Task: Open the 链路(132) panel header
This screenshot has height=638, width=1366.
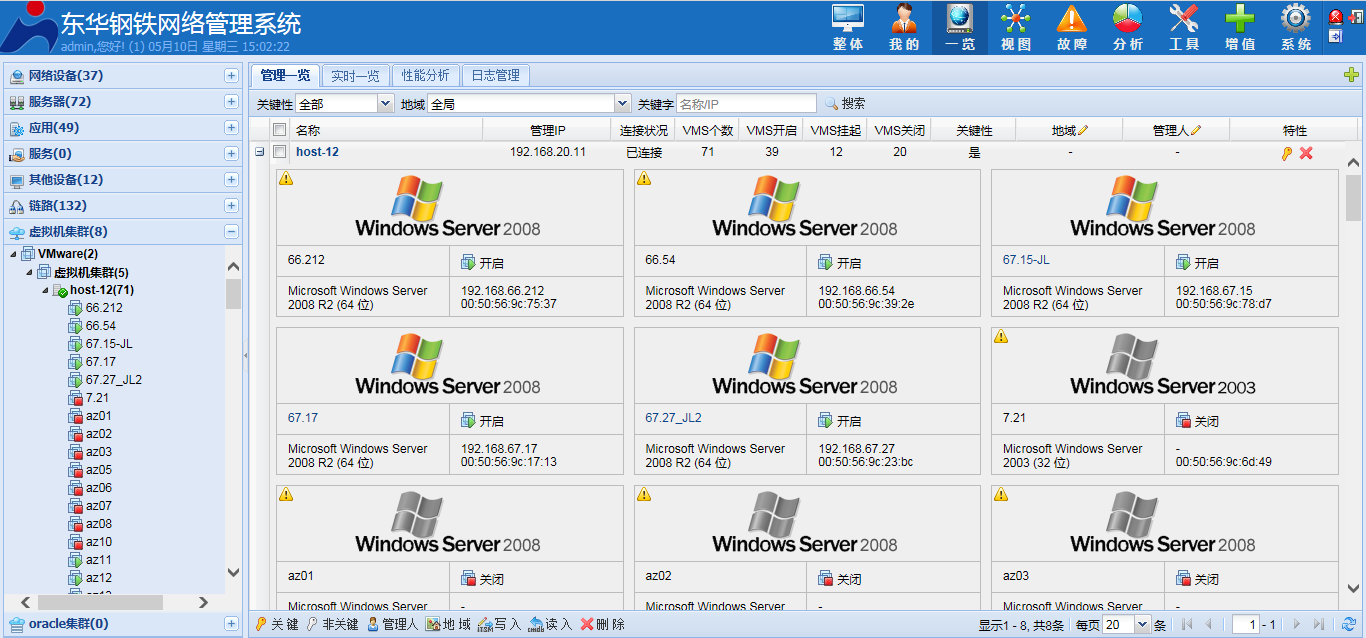Action: [123, 206]
